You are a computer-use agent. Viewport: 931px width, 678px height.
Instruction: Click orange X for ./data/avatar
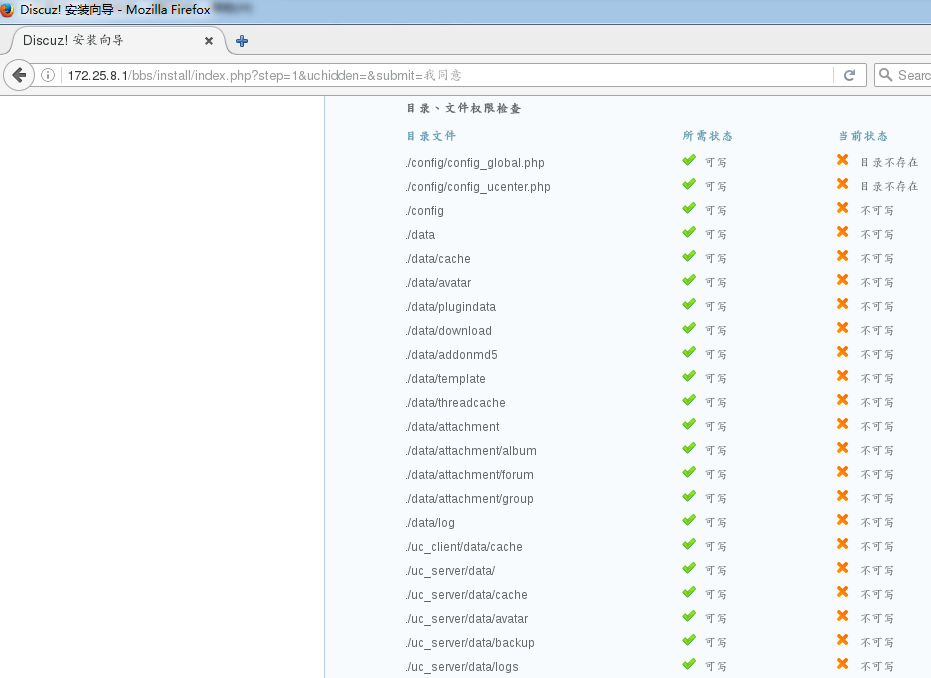click(x=842, y=280)
